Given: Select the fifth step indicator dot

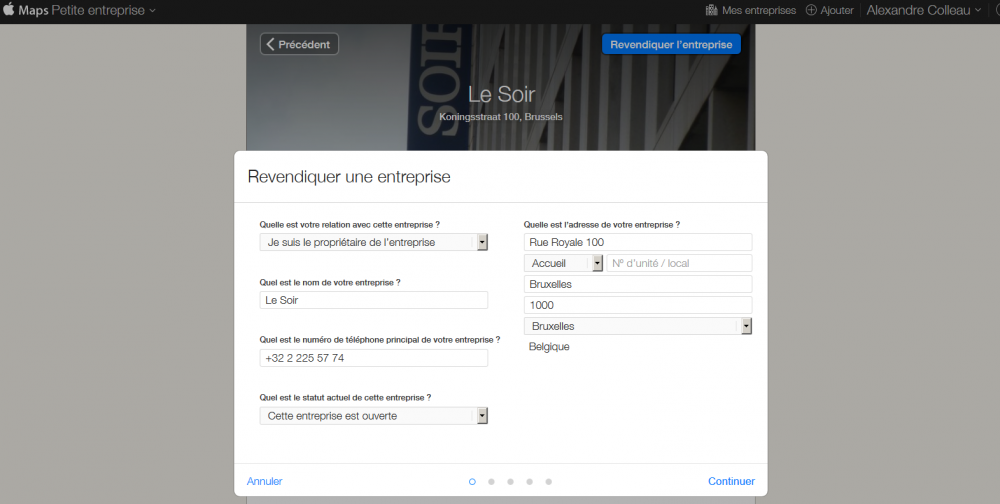Looking at the screenshot, I should (548, 482).
